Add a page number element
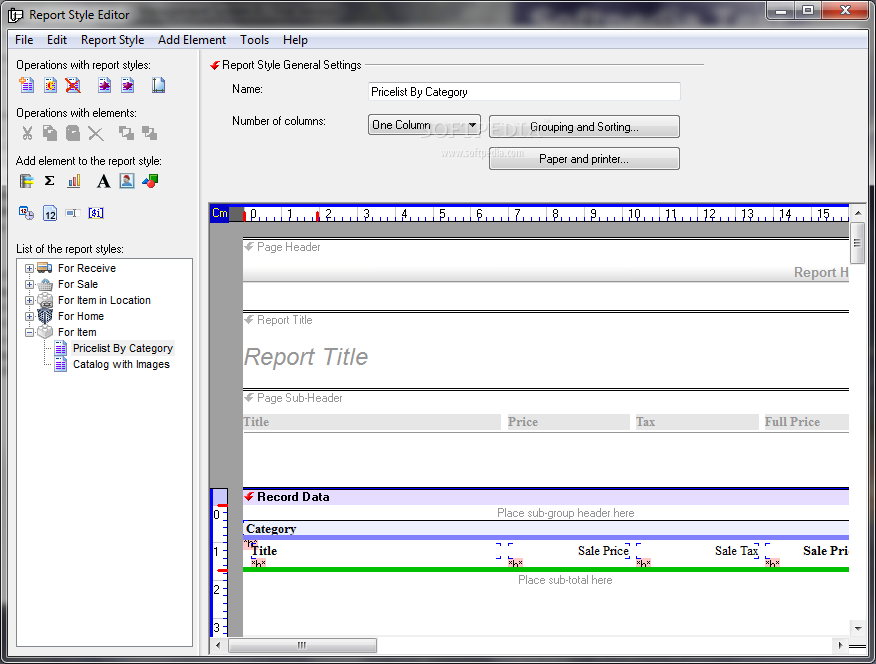This screenshot has width=876, height=664. [x=50, y=213]
